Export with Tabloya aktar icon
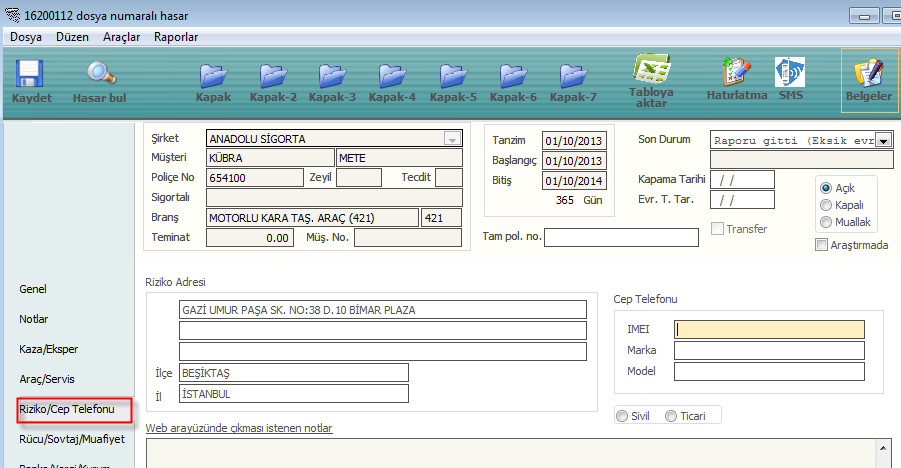 click(x=651, y=72)
